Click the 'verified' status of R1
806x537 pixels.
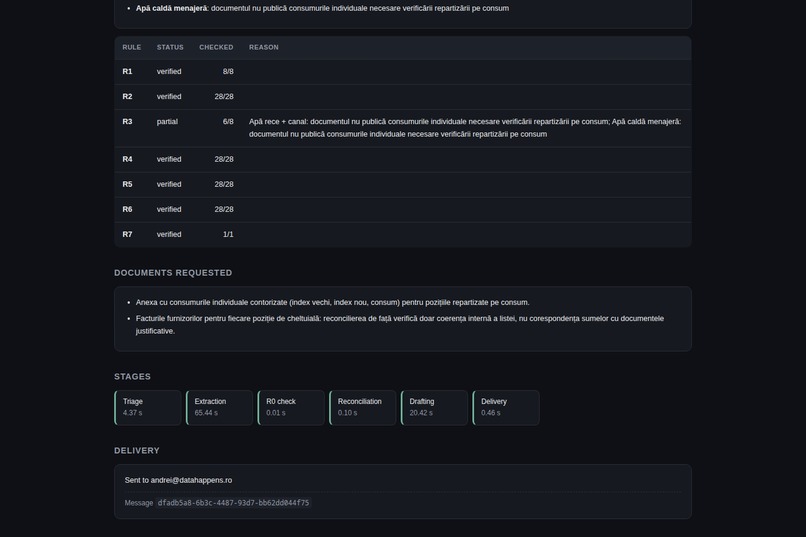(169, 71)
